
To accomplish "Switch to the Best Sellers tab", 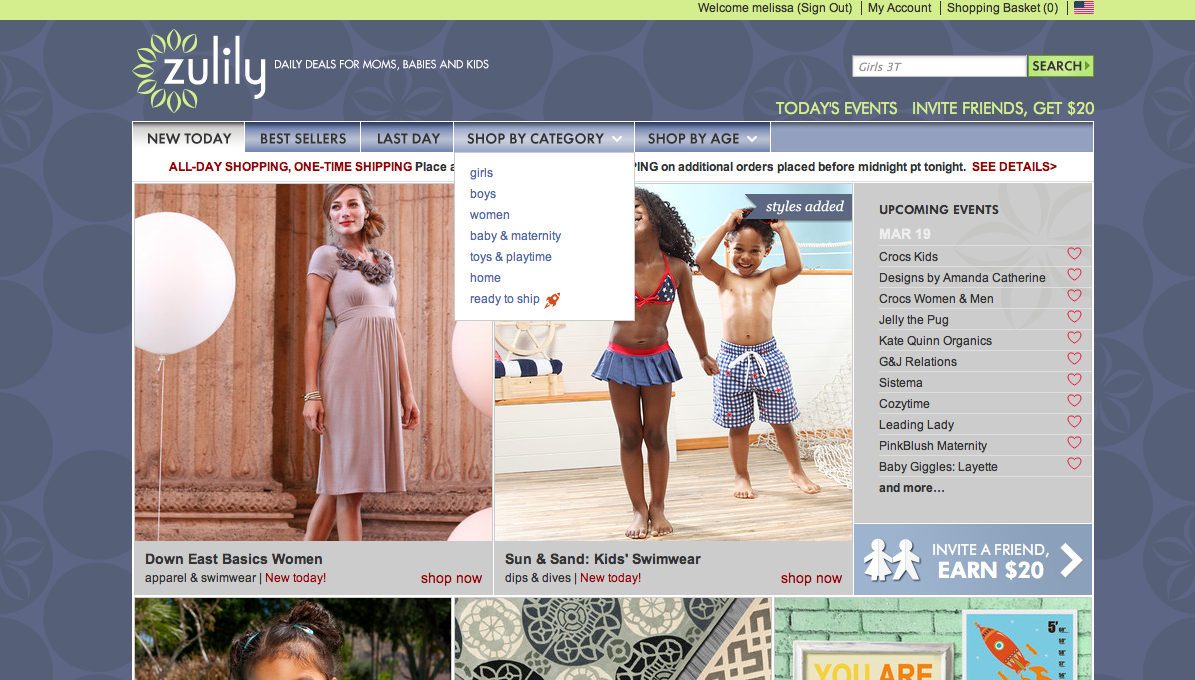I will (303, 138).
